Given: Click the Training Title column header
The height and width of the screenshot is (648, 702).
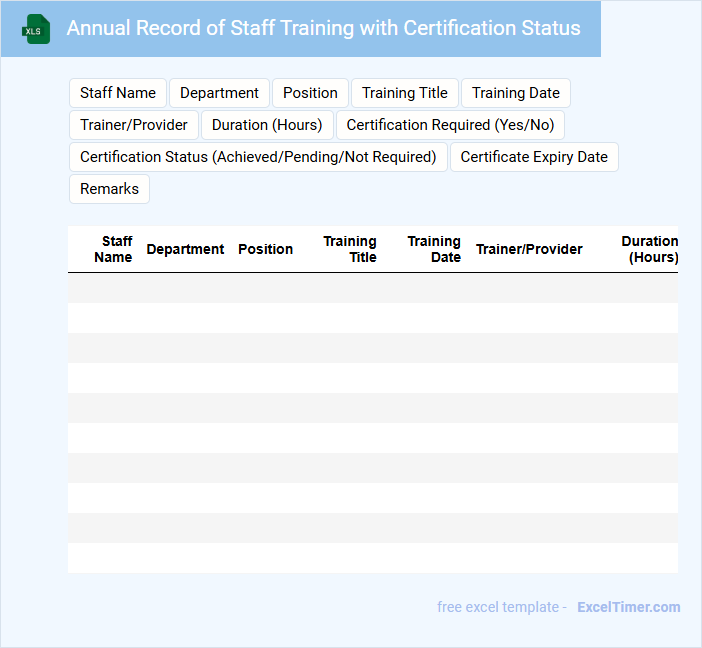Looking at the screenshot, I should tap(350, 249).
